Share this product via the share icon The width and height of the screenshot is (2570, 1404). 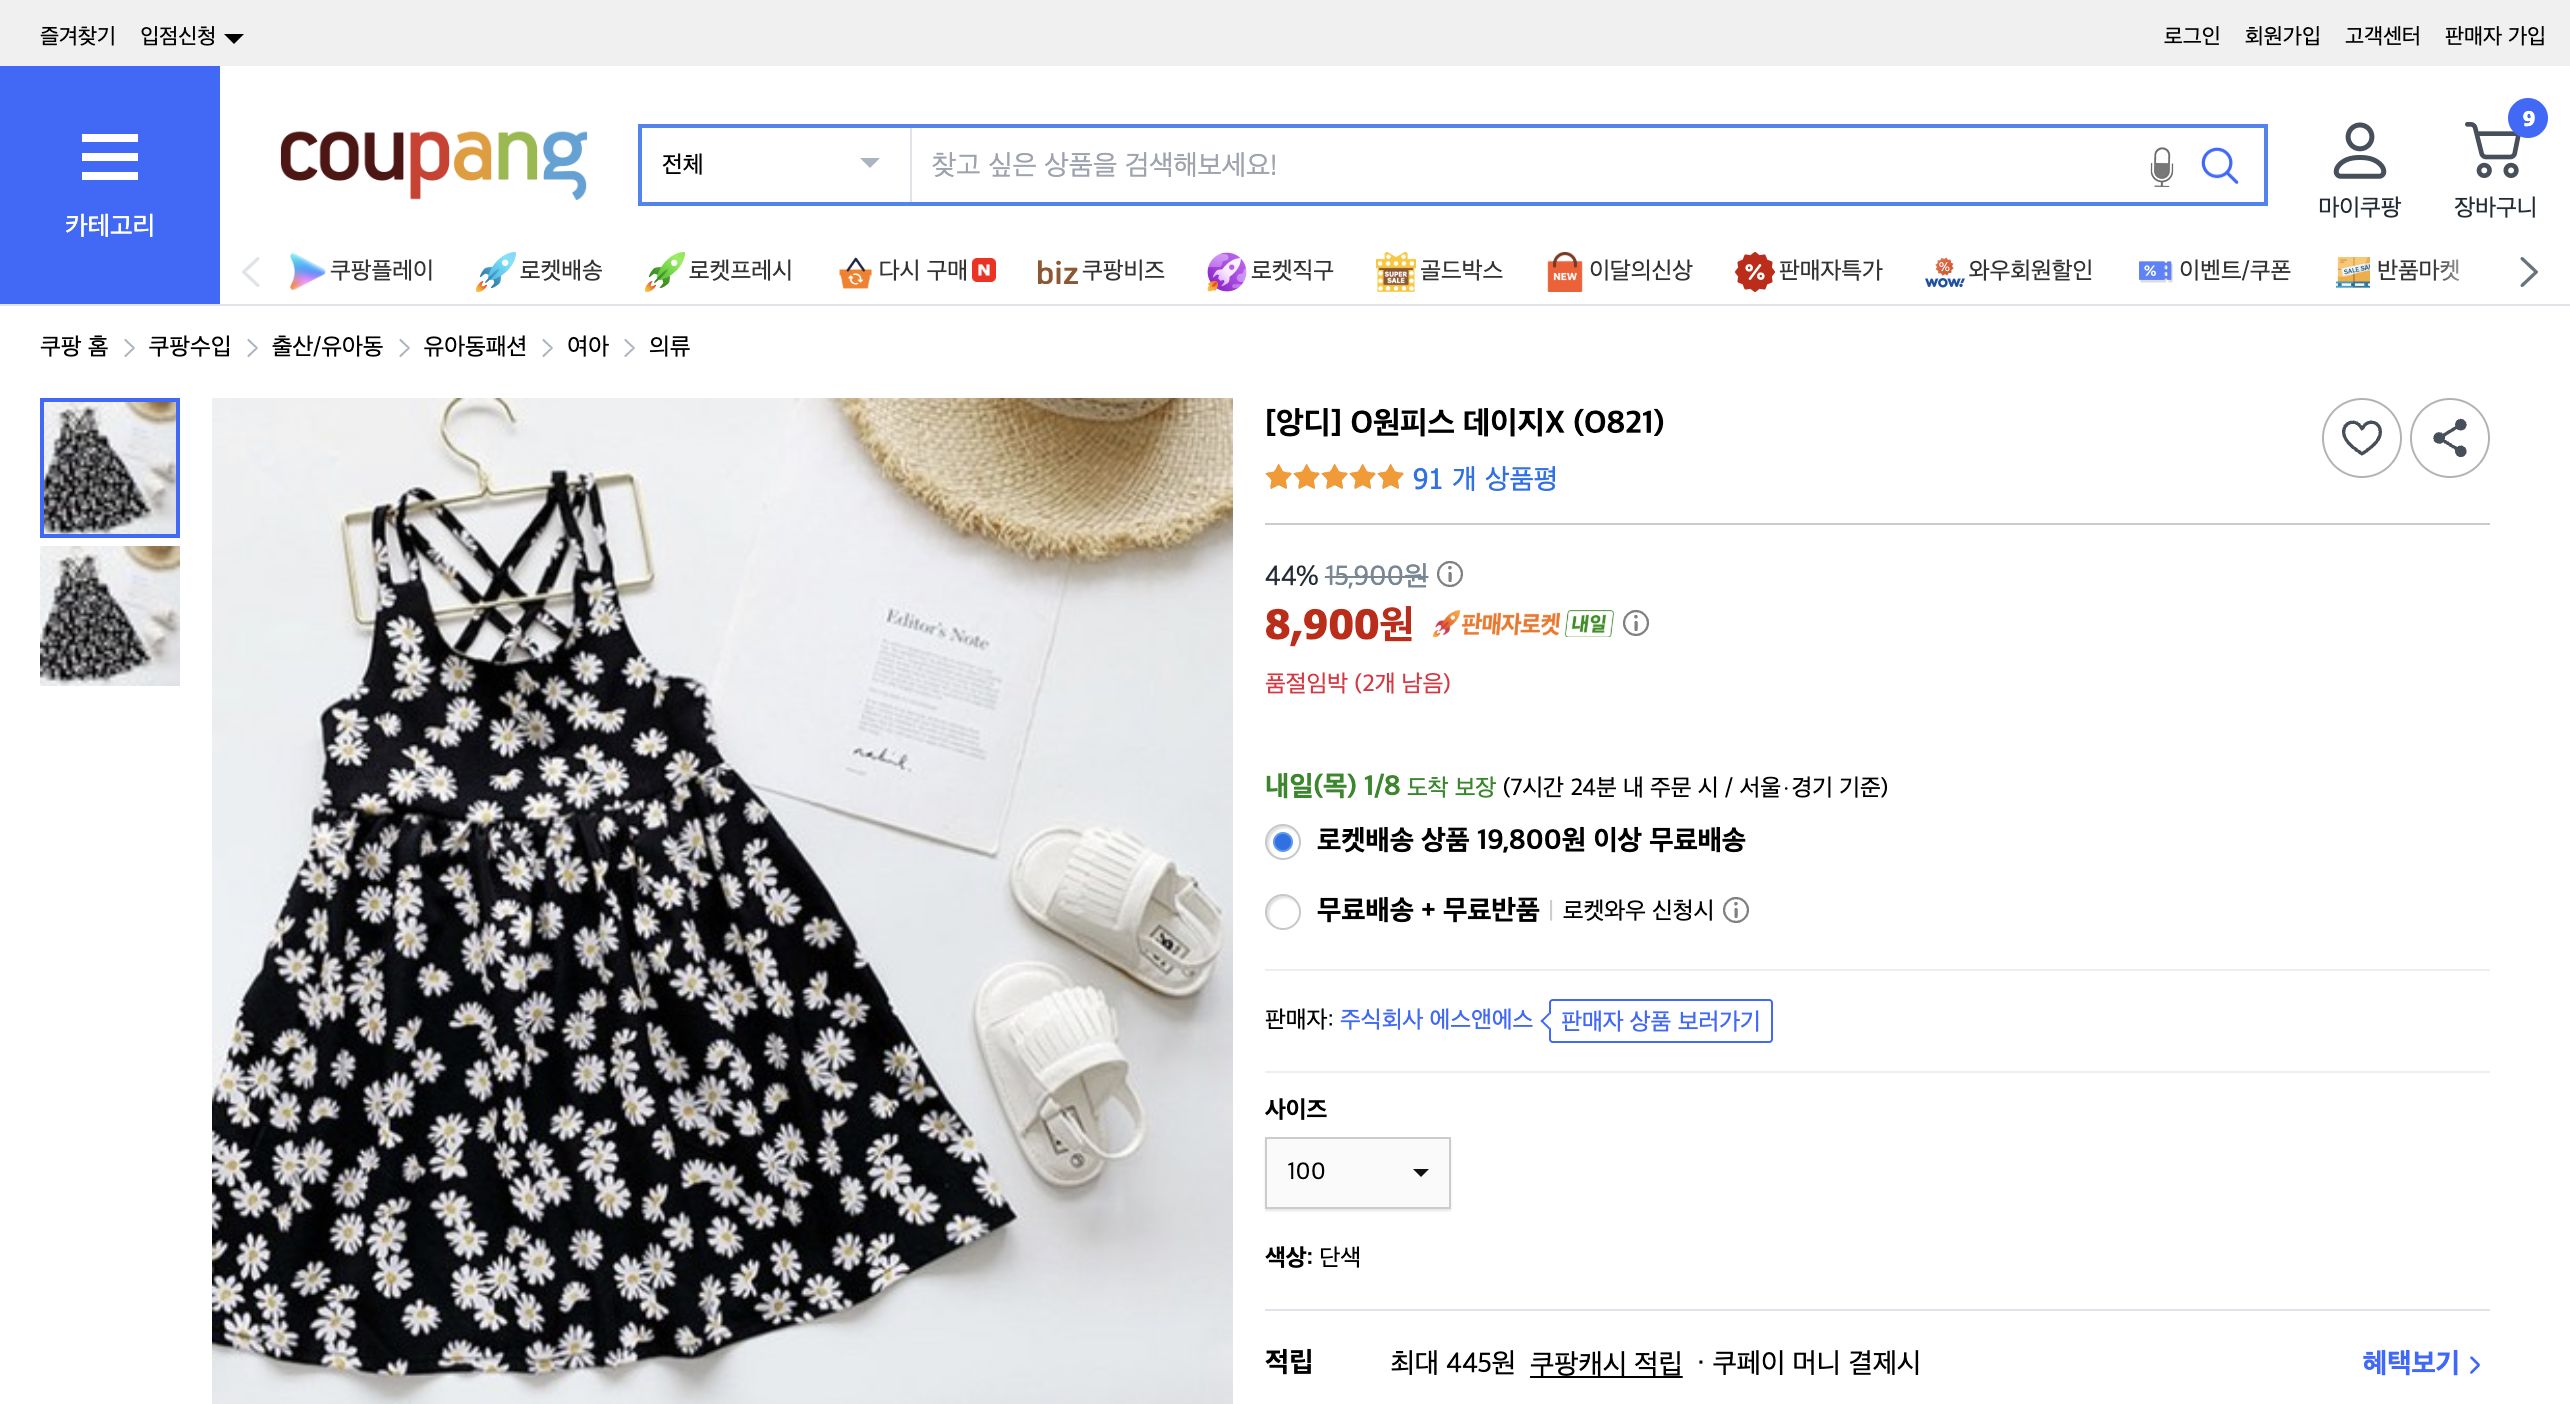pyautogui.click(x=2450, y=437)
